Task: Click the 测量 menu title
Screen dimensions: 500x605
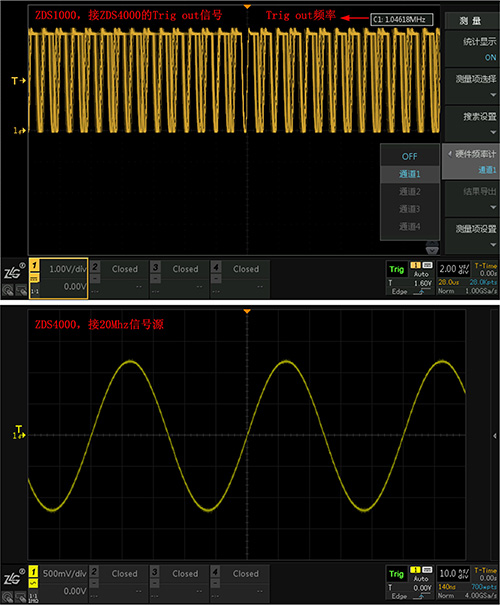Action: tap(472, 20)
